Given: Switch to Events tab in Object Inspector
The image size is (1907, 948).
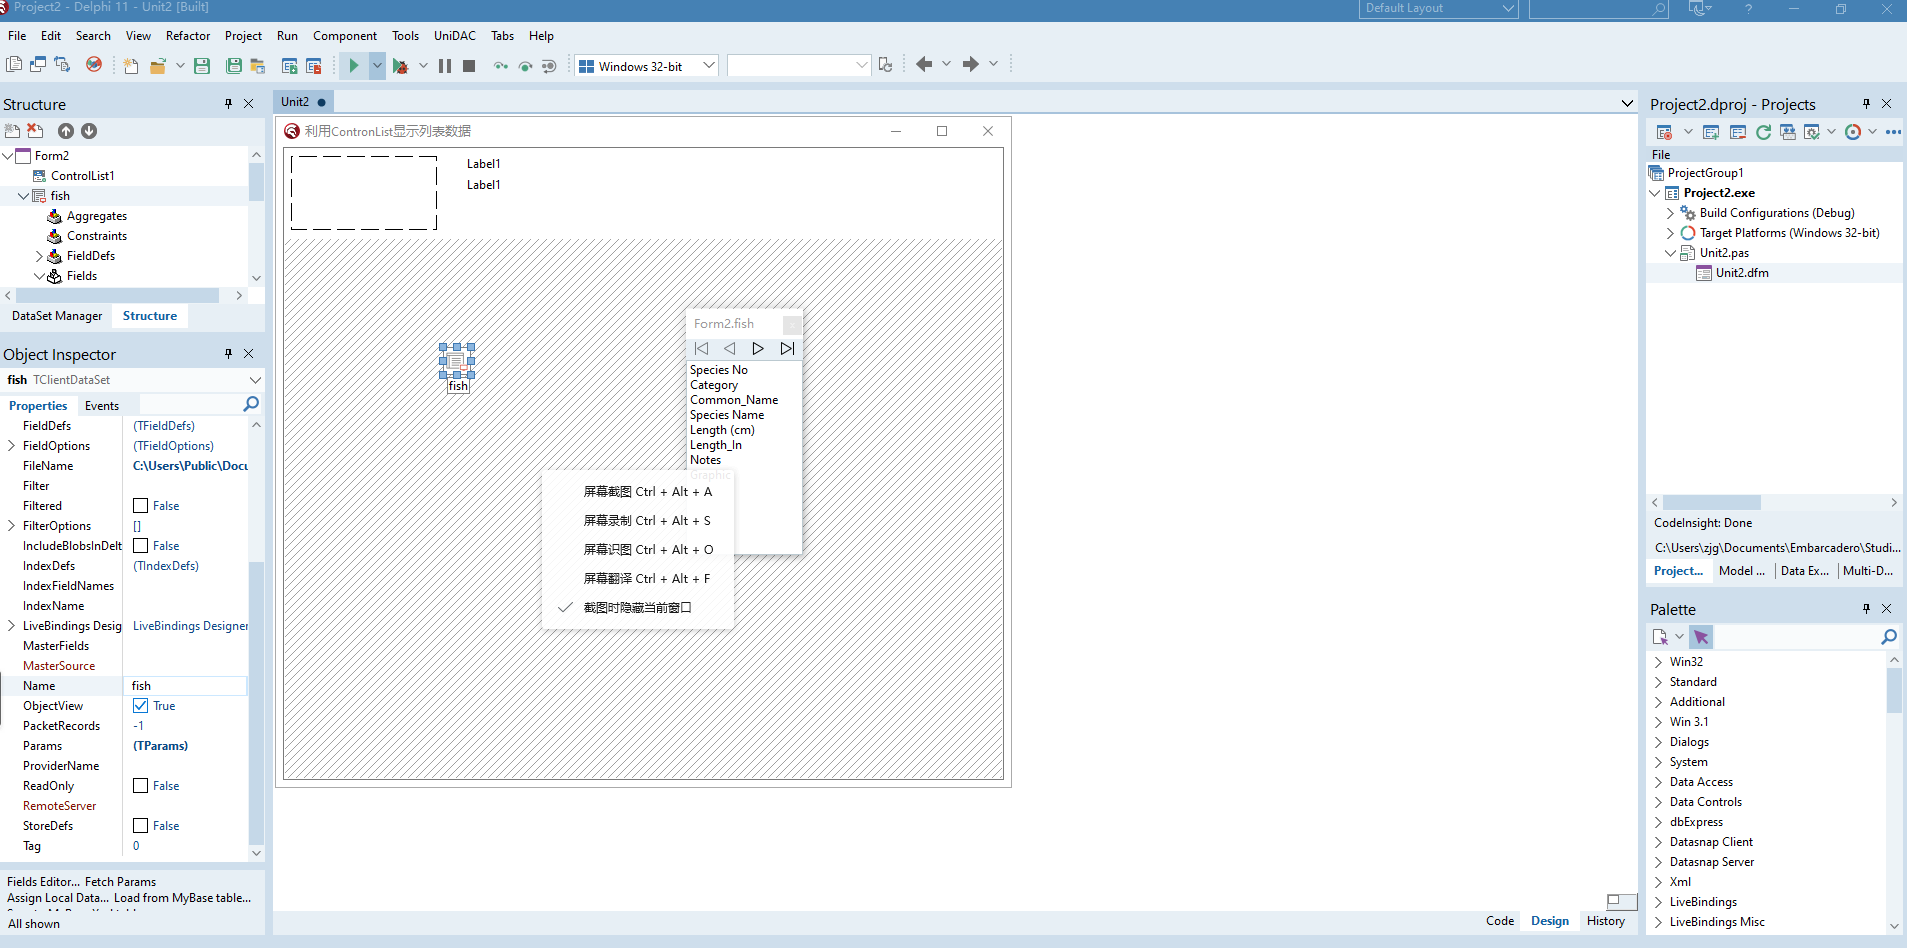Looking at the screenshot, I should tap(102, 406).
